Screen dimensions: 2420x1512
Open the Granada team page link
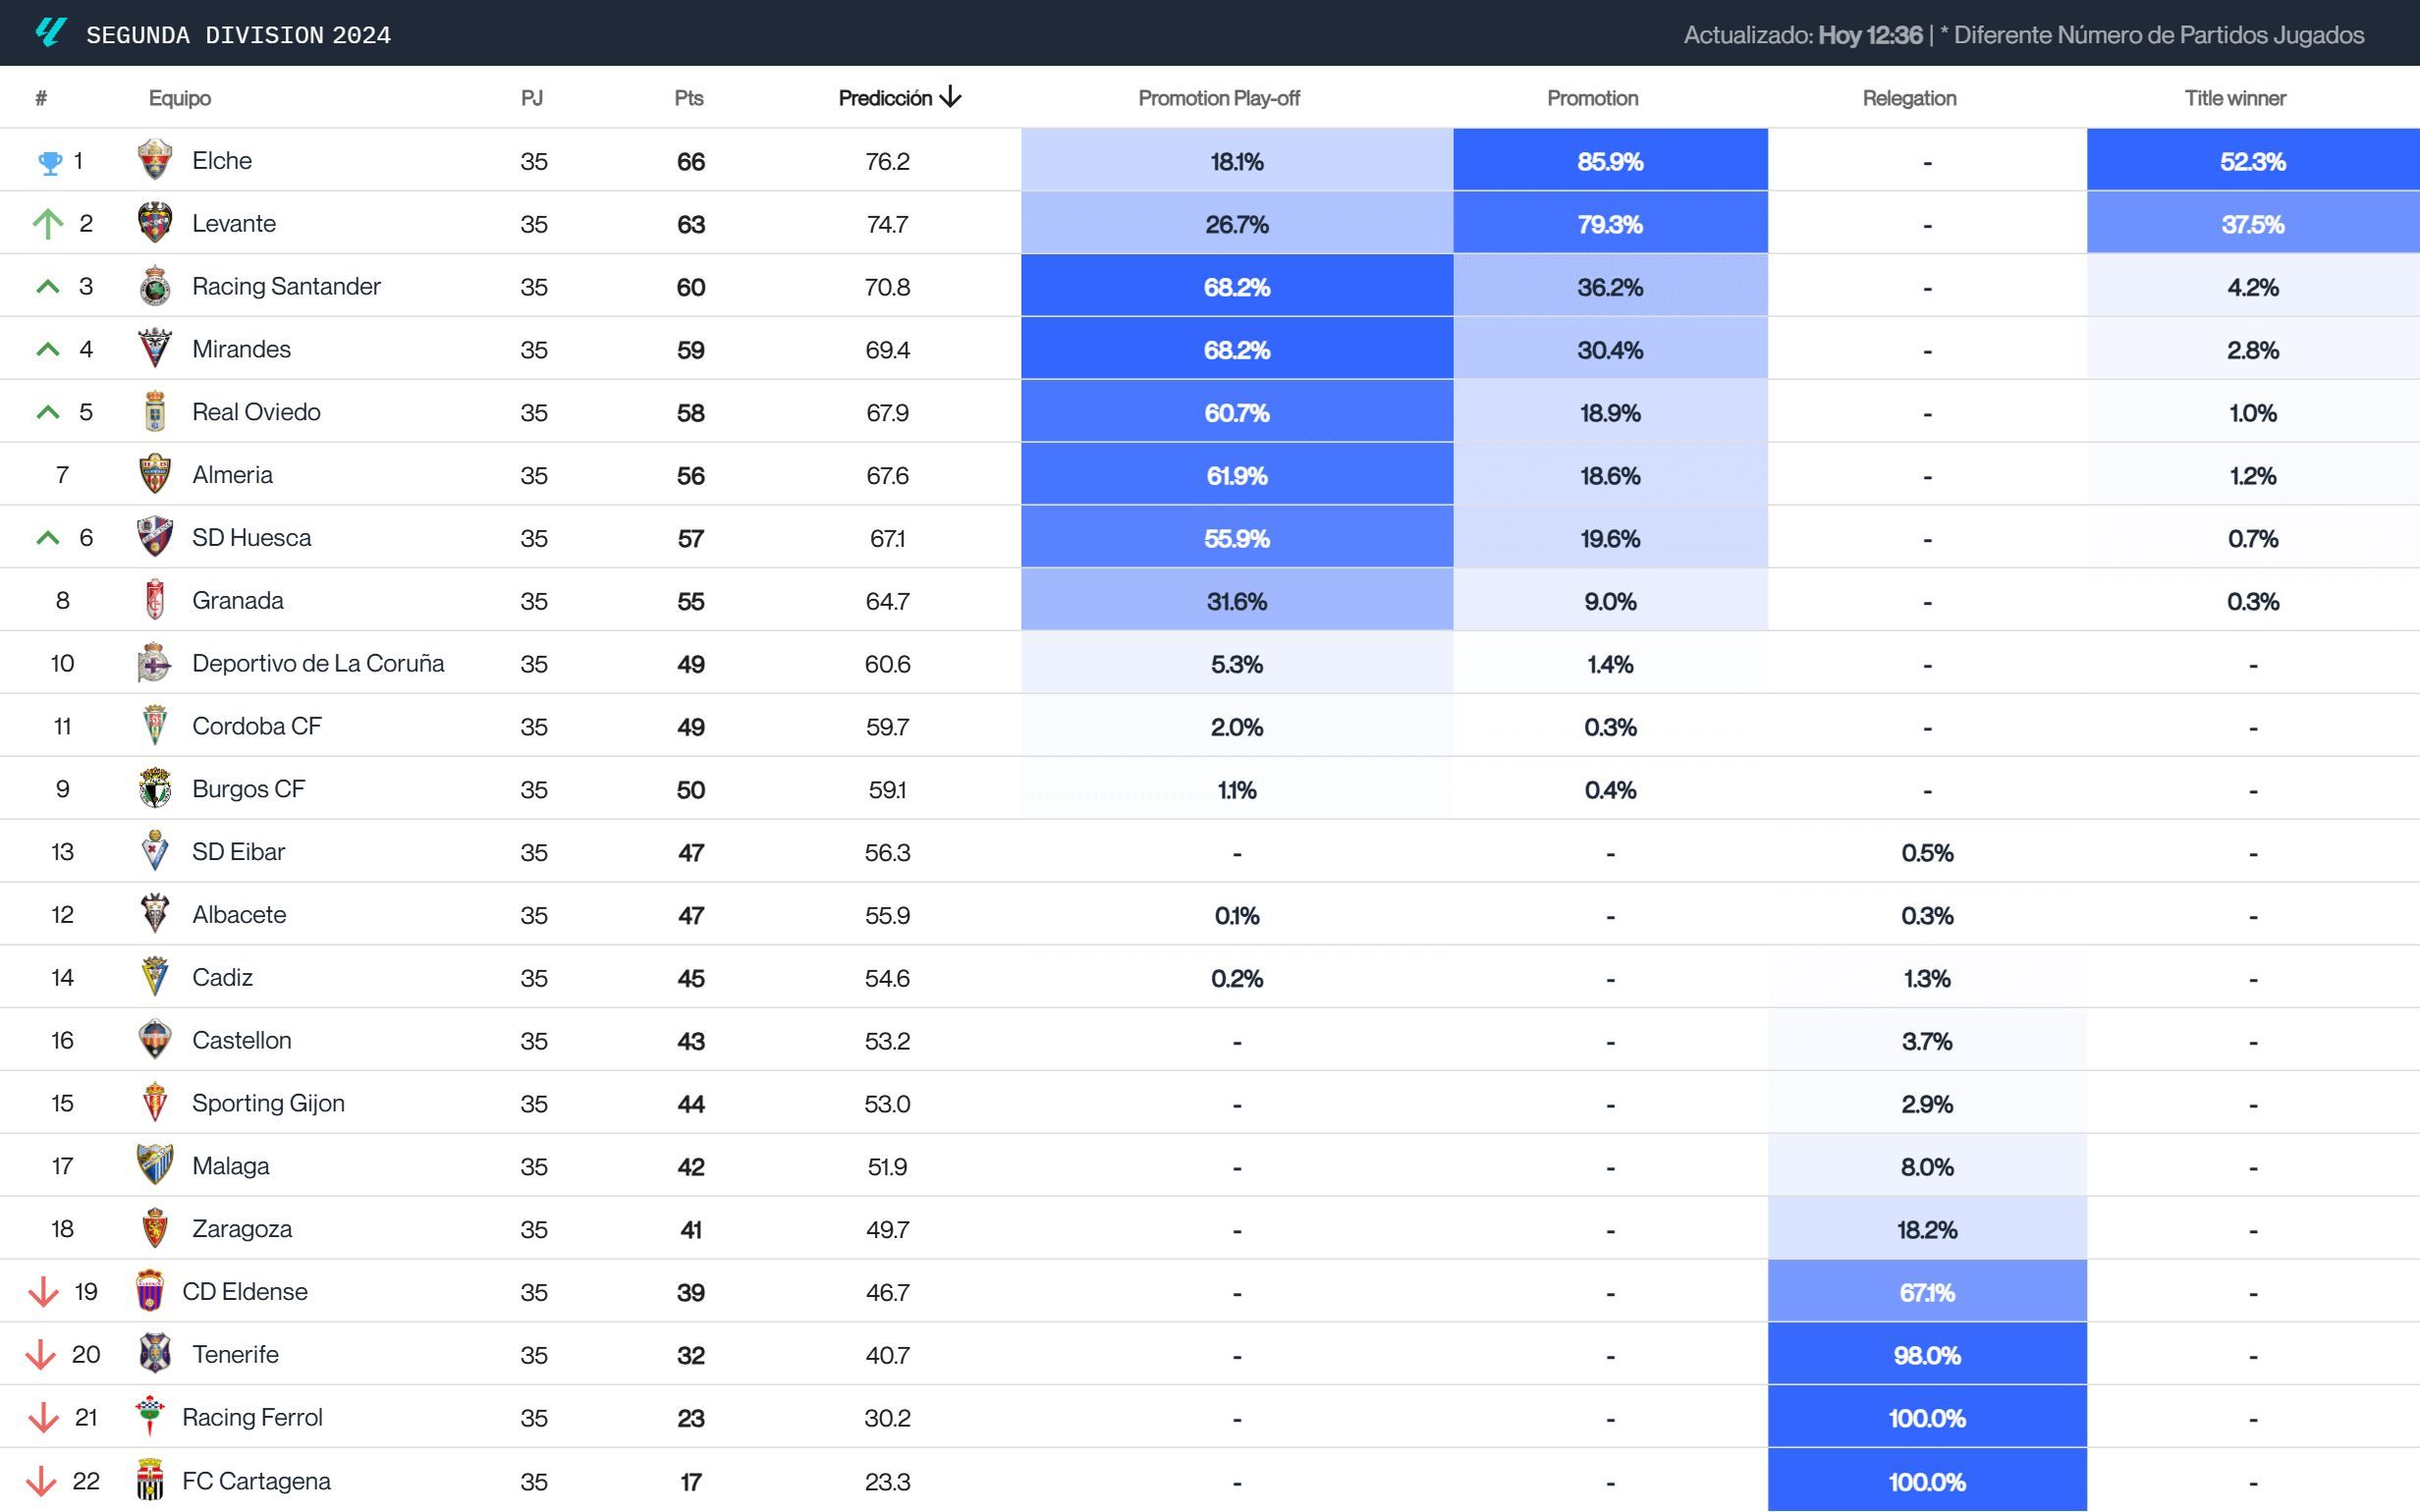point(237,600)
